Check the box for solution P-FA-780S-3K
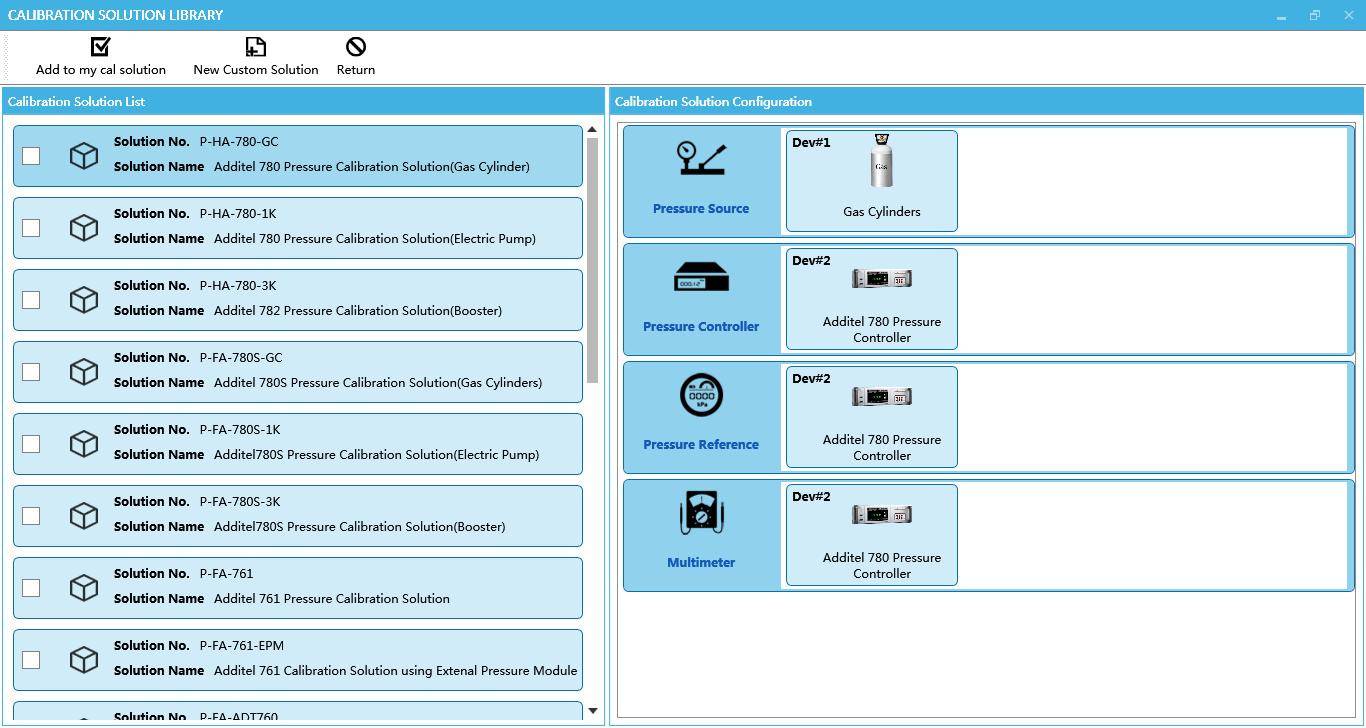The height and width of the screenshot is (728, 1366). (x=31, y=516)
